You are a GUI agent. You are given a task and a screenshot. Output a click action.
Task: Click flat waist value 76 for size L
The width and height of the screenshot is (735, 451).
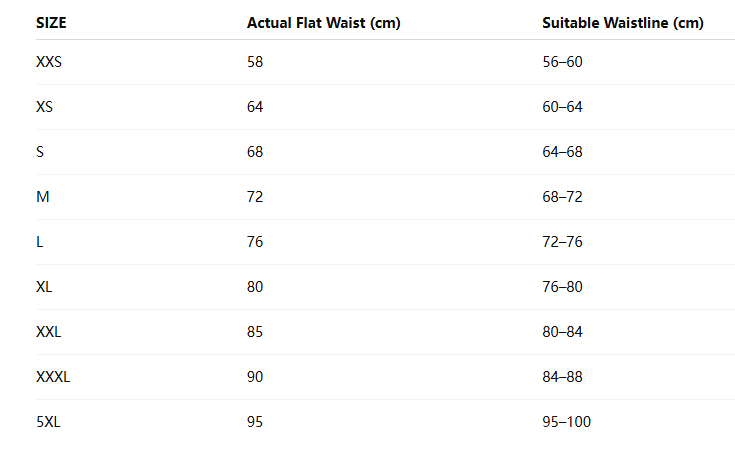[x=255, y=242]
